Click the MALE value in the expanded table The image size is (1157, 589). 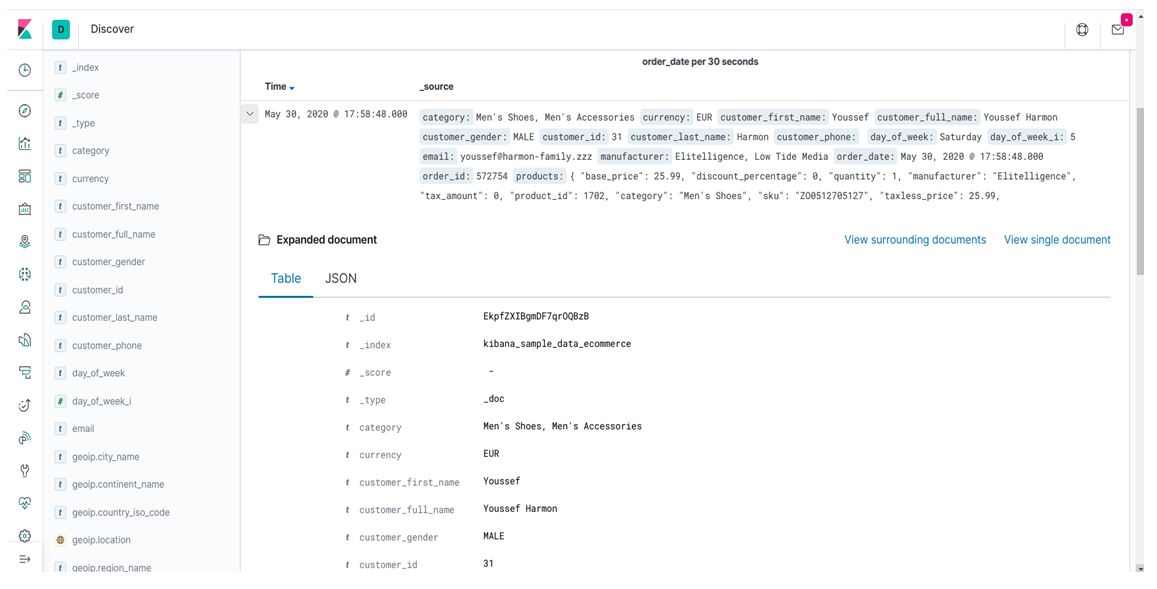[x=494, y=537]
